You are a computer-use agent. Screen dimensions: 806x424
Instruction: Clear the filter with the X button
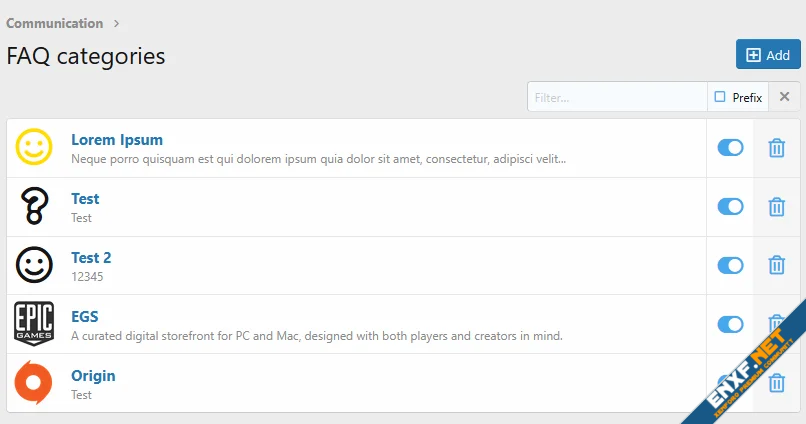[784, 97]
